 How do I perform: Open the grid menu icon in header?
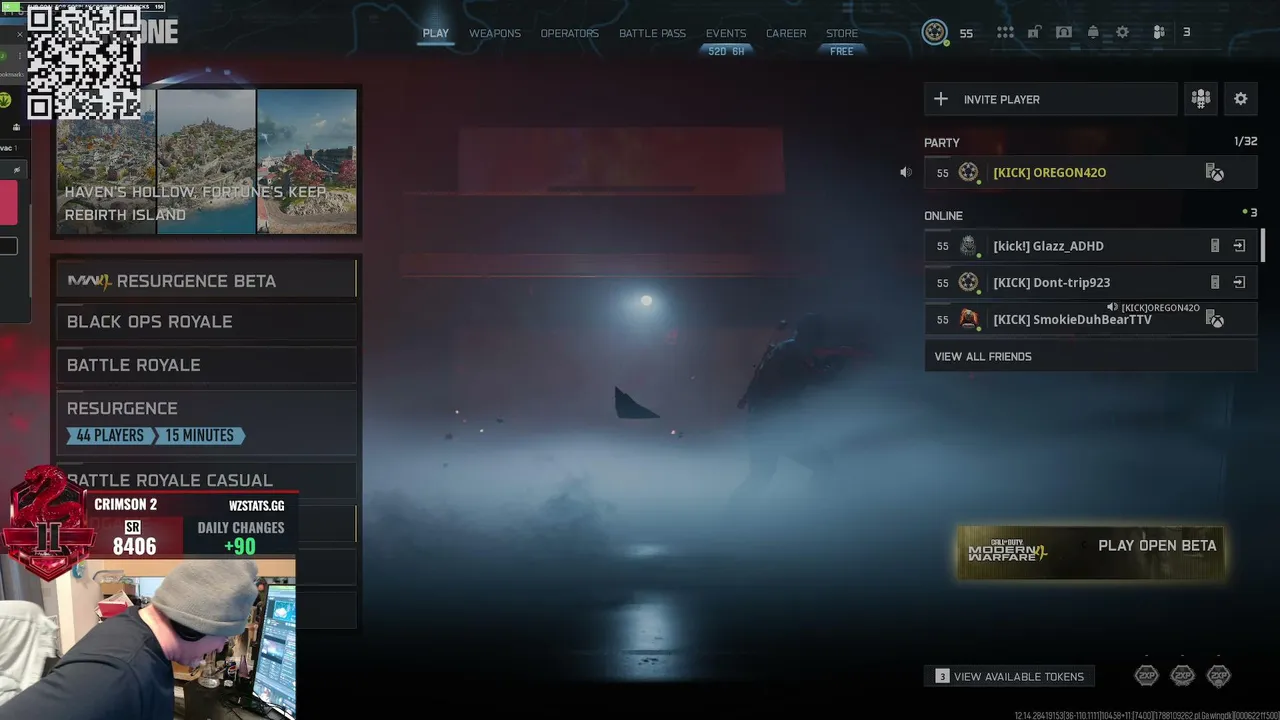pyautogui.click(x=1005, y=33)
